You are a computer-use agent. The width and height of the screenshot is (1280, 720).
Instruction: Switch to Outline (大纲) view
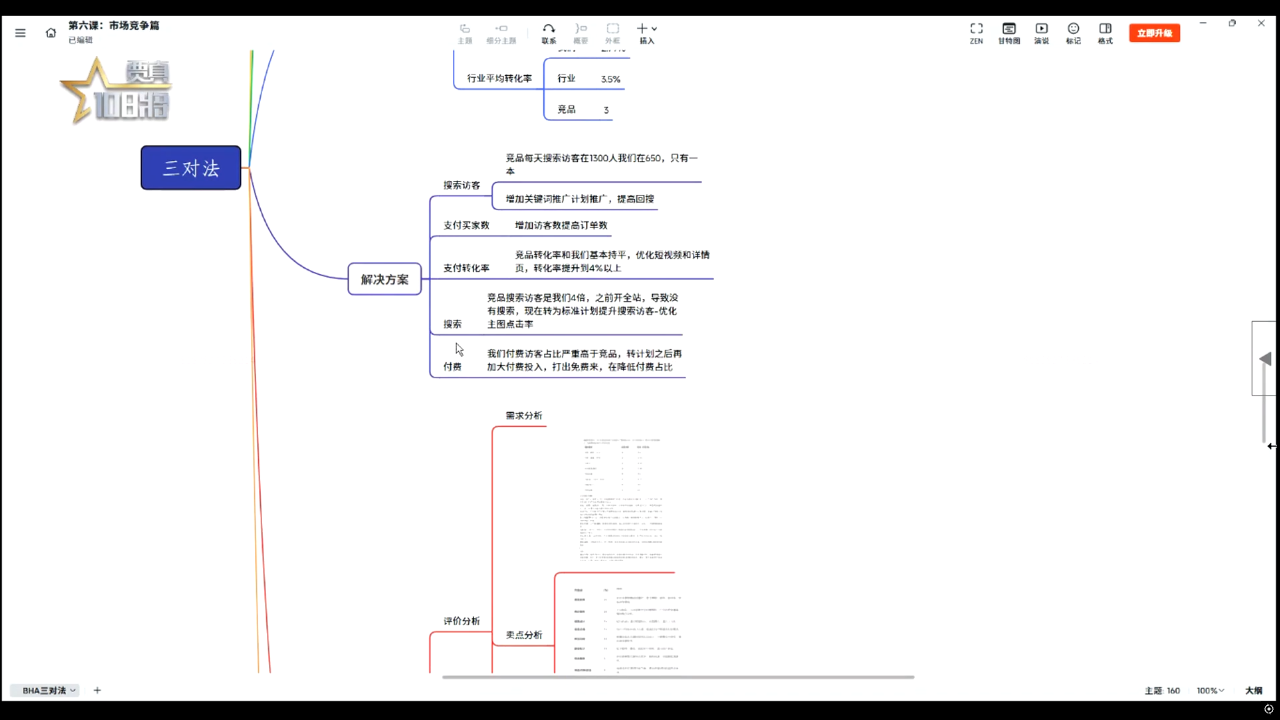(1253, 691)
